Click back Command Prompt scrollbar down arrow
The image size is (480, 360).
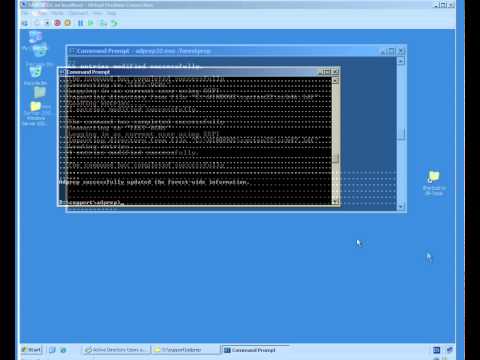tap(401, 206)
